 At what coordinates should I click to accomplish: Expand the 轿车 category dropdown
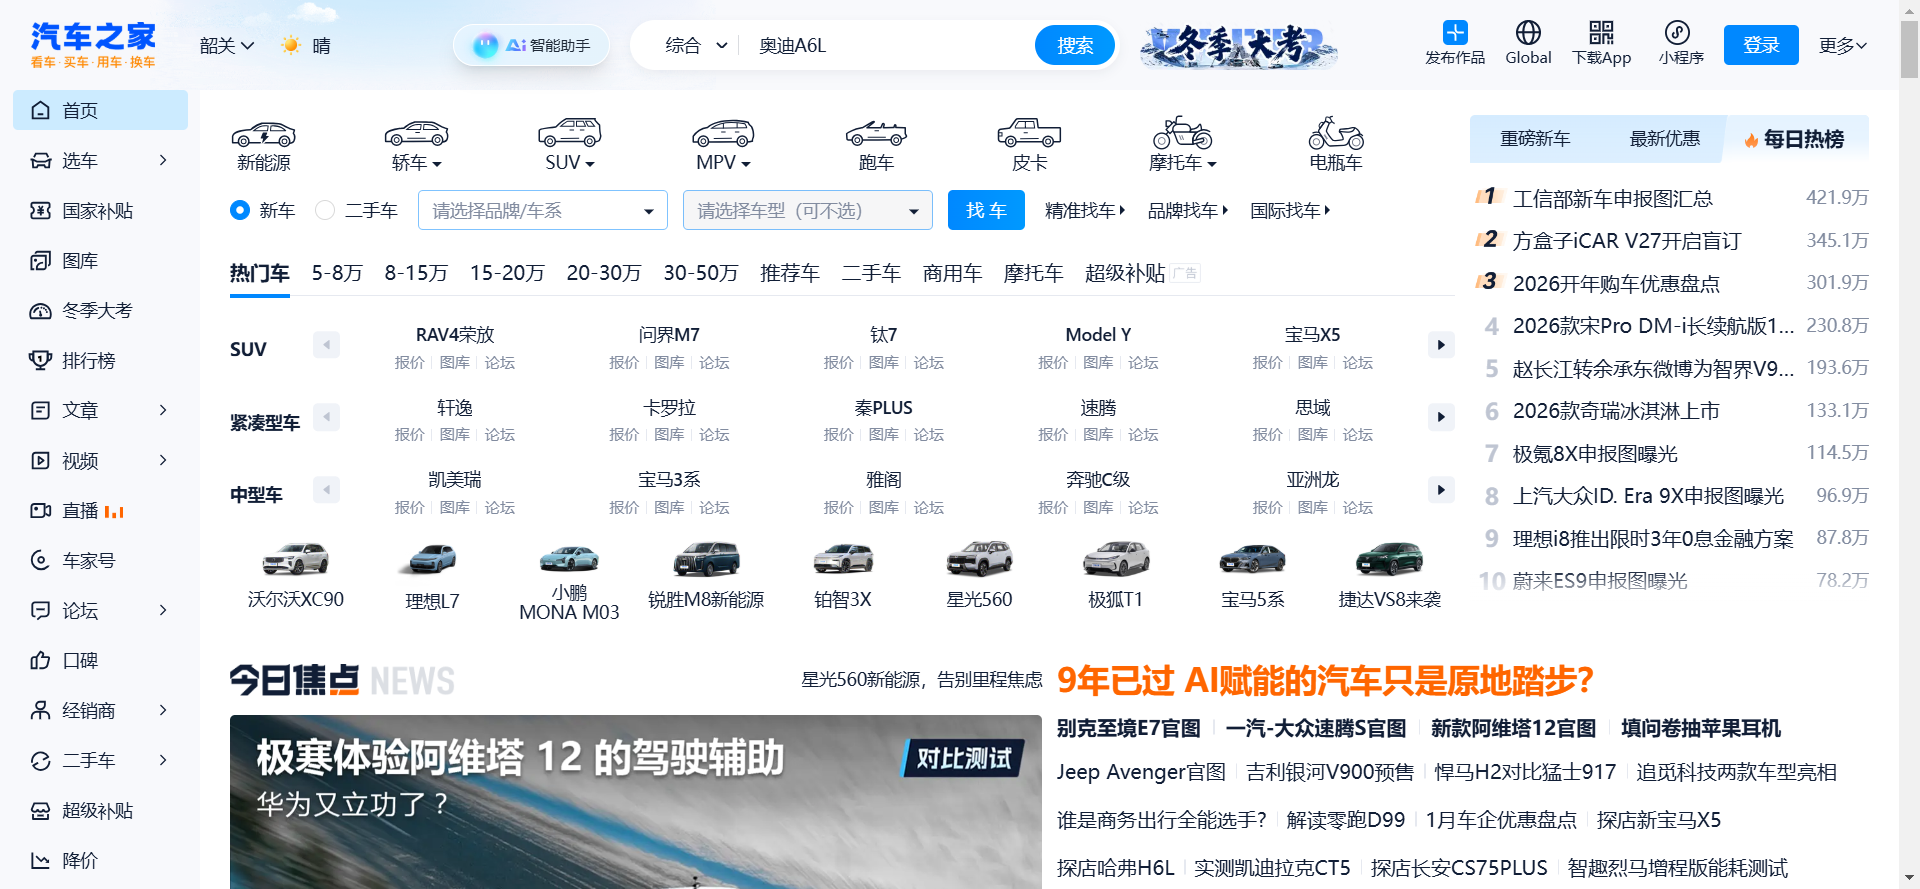(417, 162)
